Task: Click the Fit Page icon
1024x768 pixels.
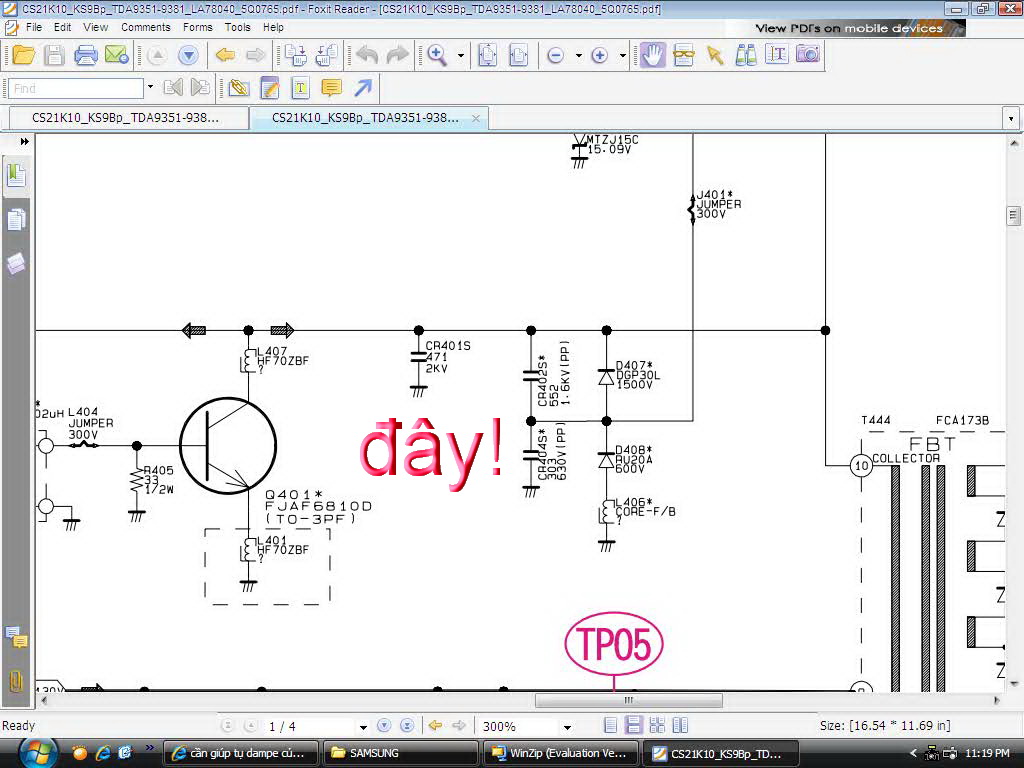Action: tap(488, 56)
